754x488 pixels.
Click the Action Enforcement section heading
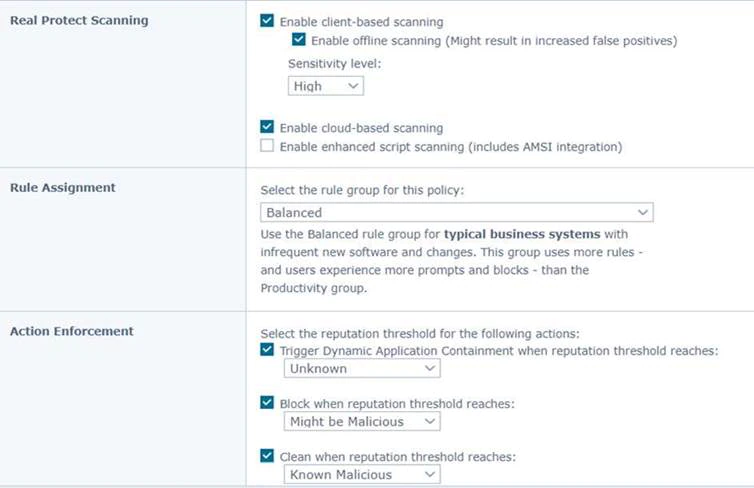pyautogui.click(x=72, y=331)
